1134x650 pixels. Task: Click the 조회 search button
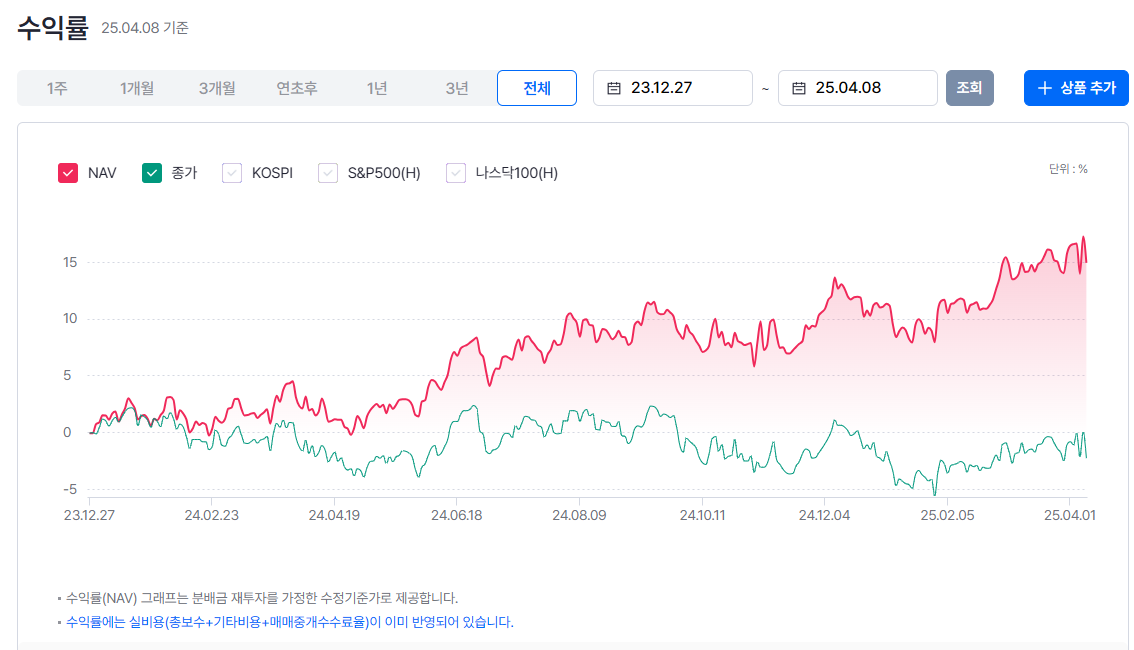(x=970, y=88)
